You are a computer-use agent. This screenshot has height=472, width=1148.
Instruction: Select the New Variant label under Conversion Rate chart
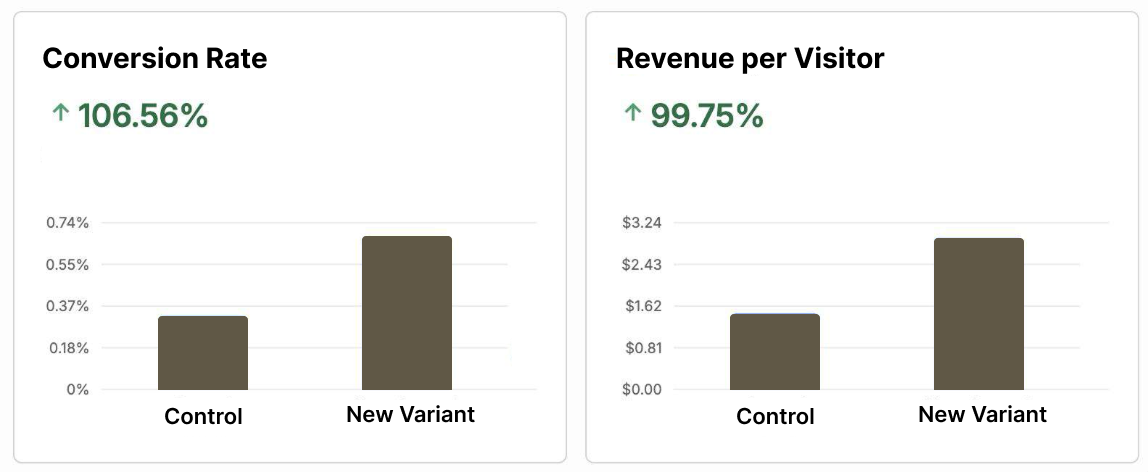point(410,414)
